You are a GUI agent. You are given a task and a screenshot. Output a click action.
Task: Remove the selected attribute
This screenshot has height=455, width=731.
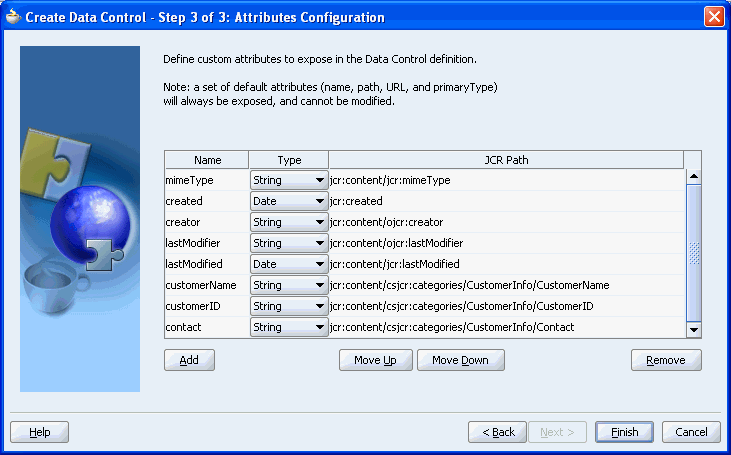point(666,360)
